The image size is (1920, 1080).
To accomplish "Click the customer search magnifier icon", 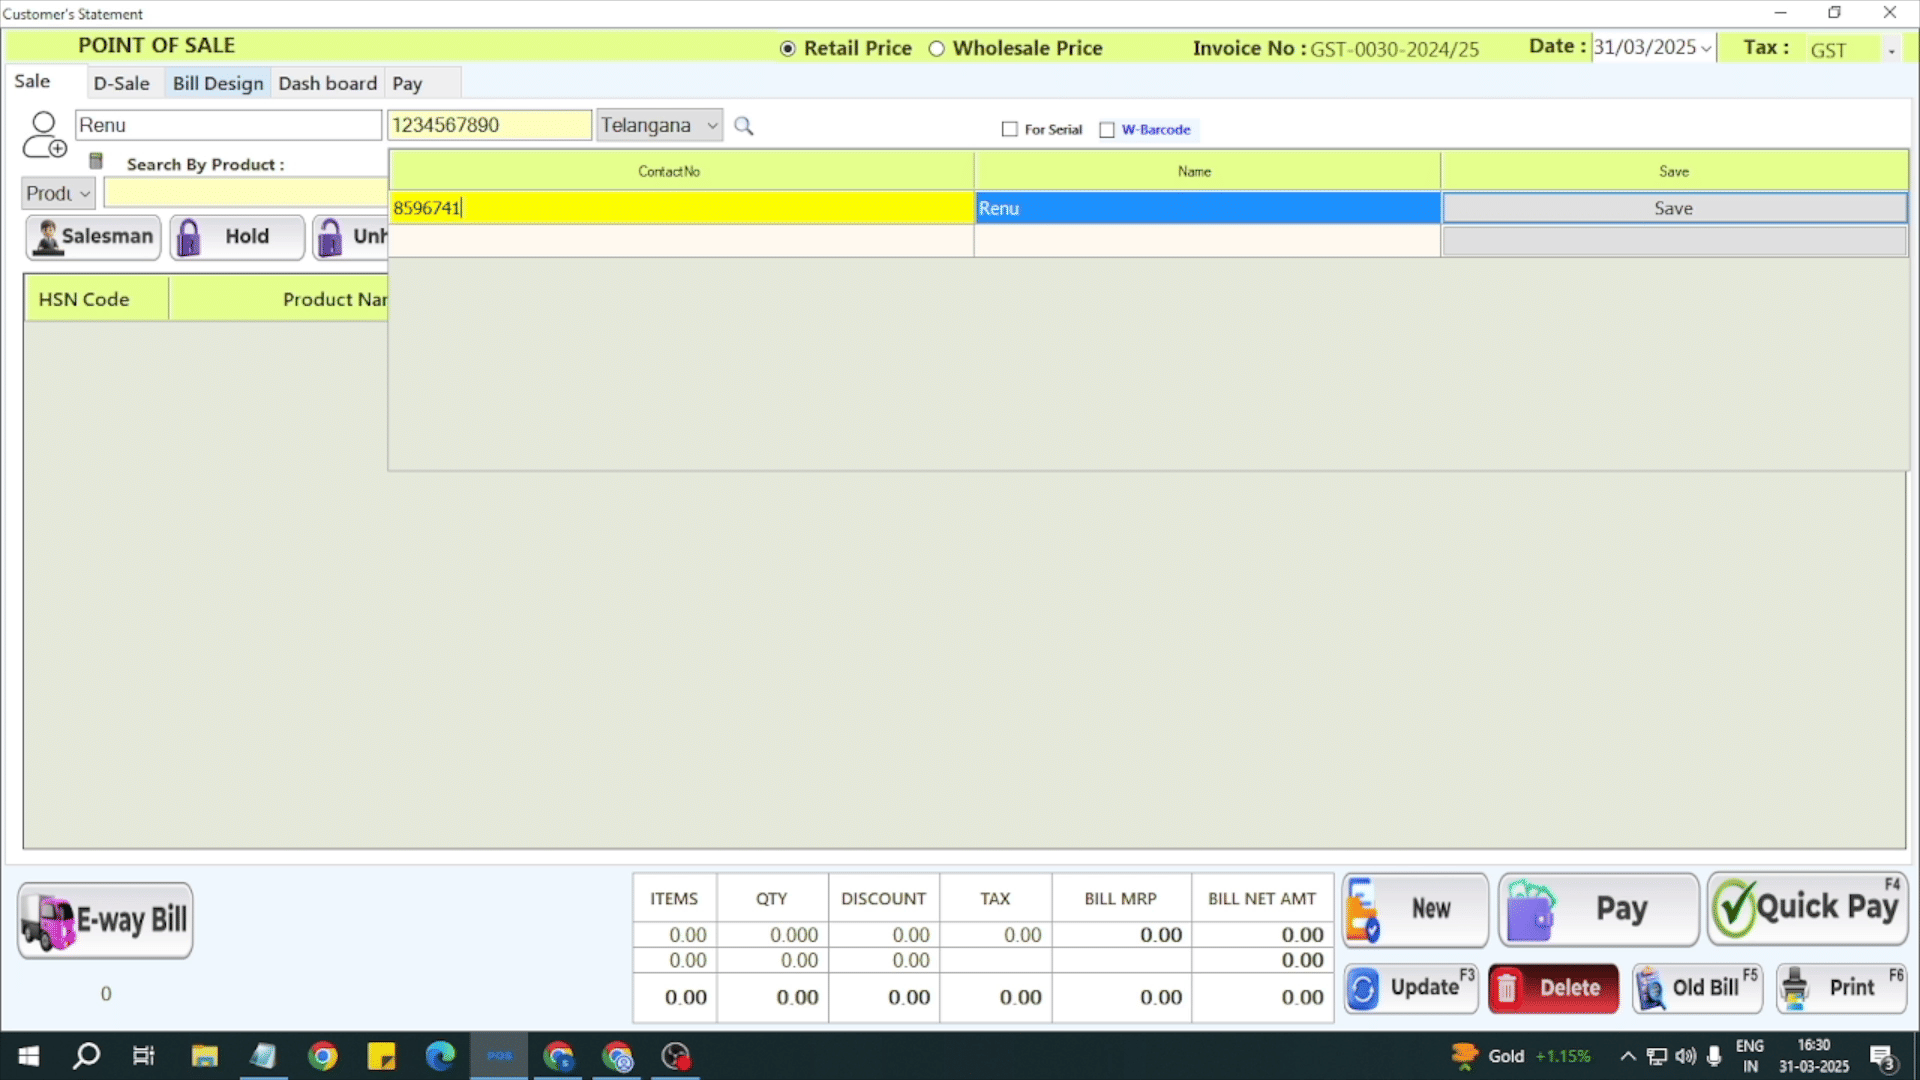I will pyautogui.click(x=743, y=126).
